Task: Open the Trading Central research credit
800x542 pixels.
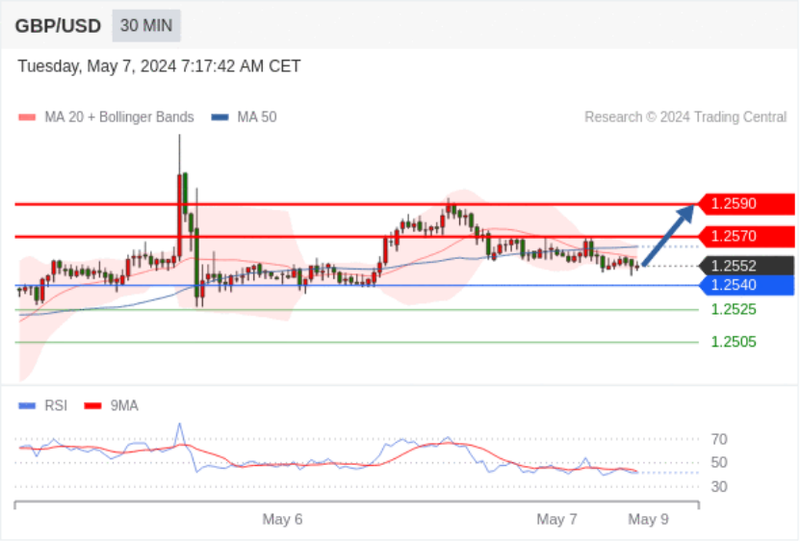Action: pyautogui.click(x=685, y=117)
